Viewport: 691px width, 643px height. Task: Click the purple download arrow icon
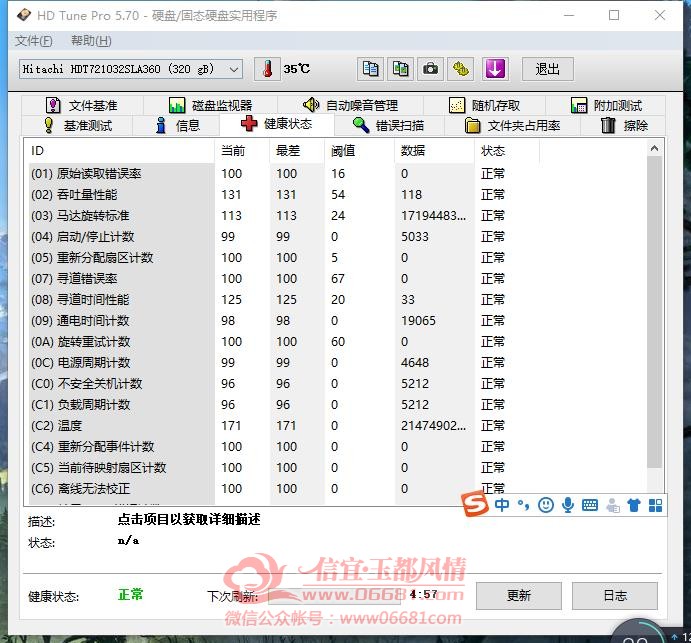pos(495,69)
